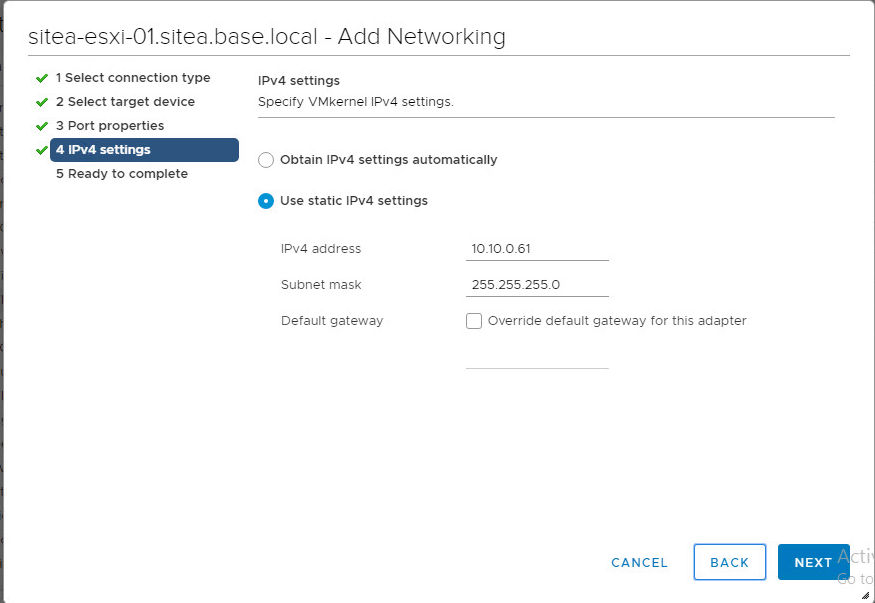Click the Add Networking dialog title
This screenshot has width=875, height=603.
pyautogui.click(x=267, y=37)
